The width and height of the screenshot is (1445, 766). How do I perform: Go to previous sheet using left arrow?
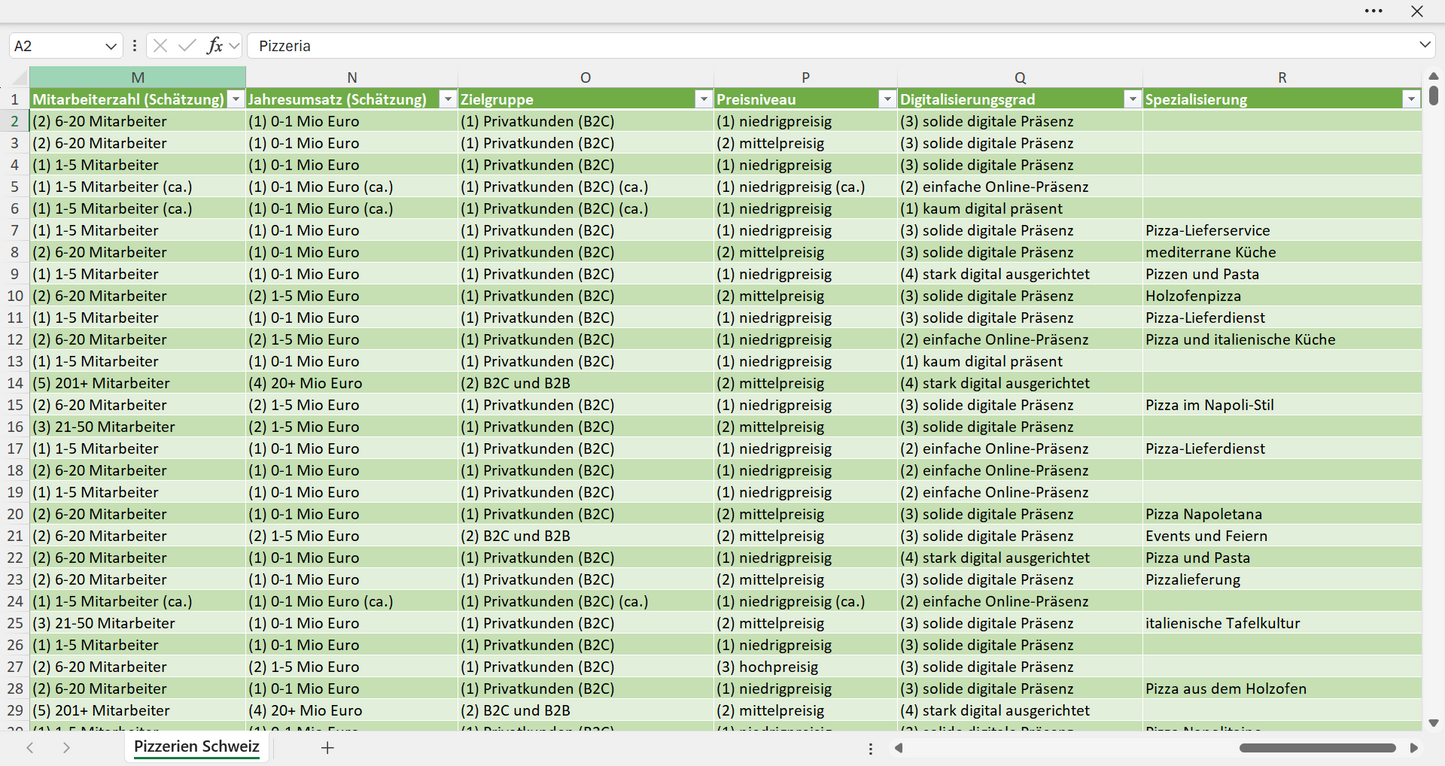(30, 748)
